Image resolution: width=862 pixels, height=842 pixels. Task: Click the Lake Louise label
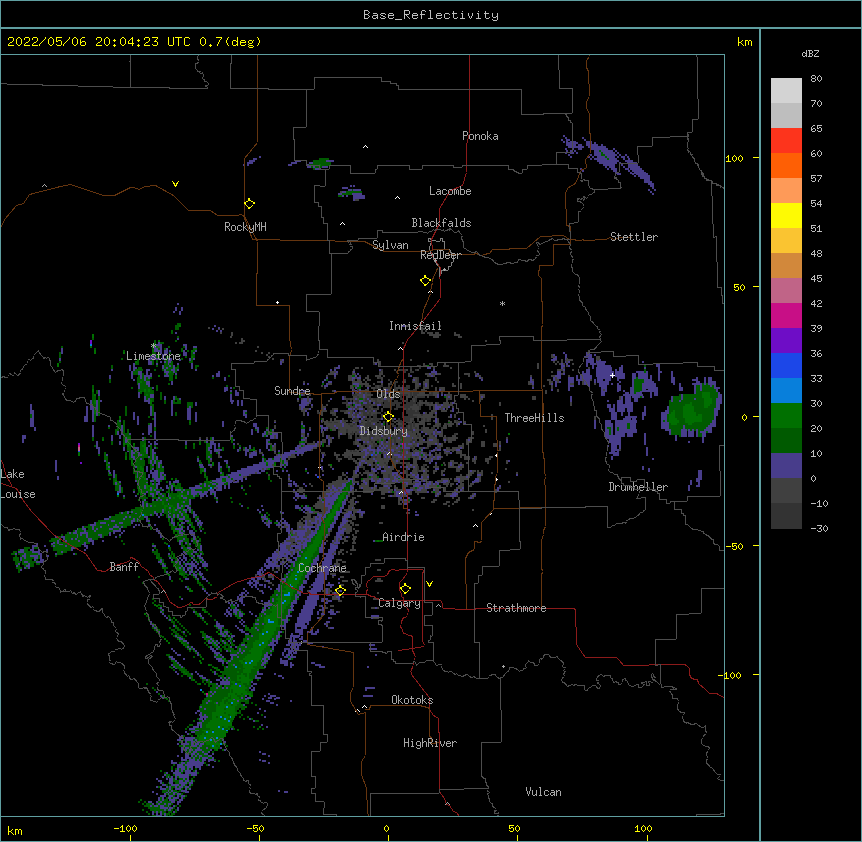point(18,484)
